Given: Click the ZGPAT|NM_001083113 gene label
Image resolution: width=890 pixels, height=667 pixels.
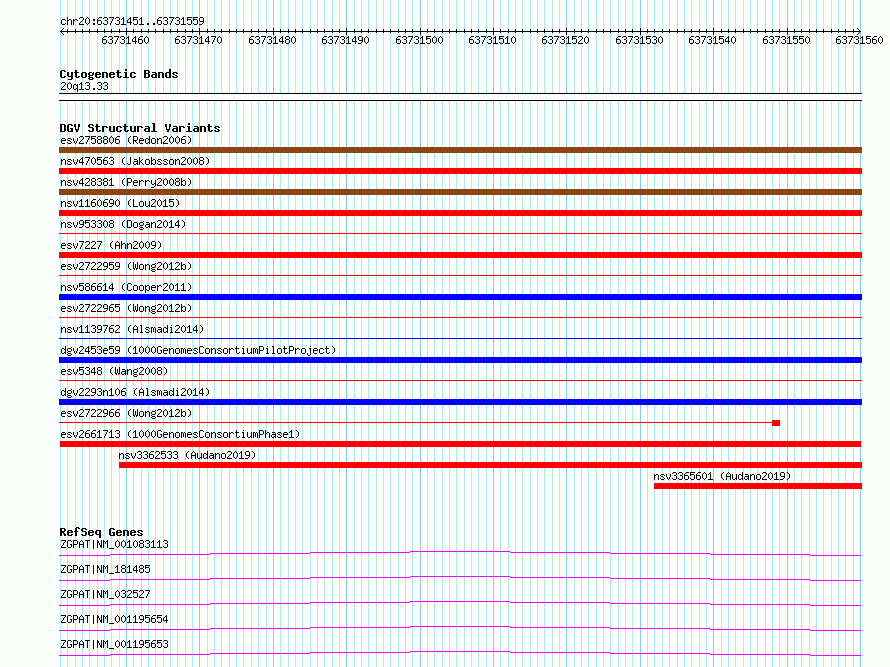Looking at the screenshot, I should point(114,544).
